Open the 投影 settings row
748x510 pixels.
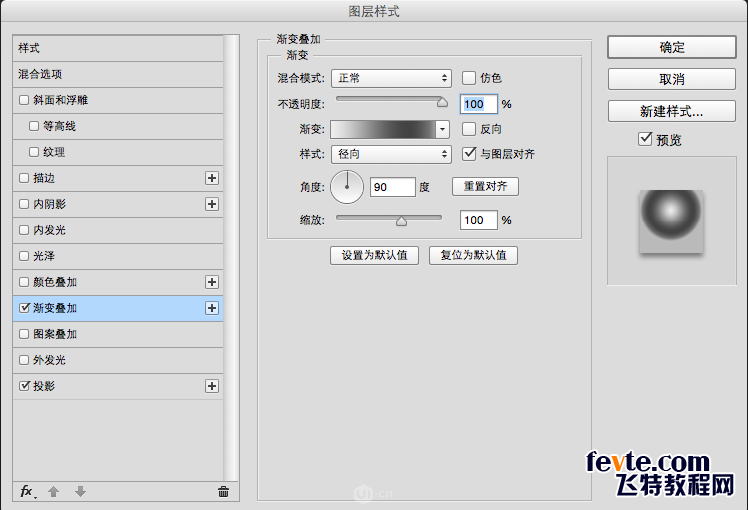(x=118, y=386)
